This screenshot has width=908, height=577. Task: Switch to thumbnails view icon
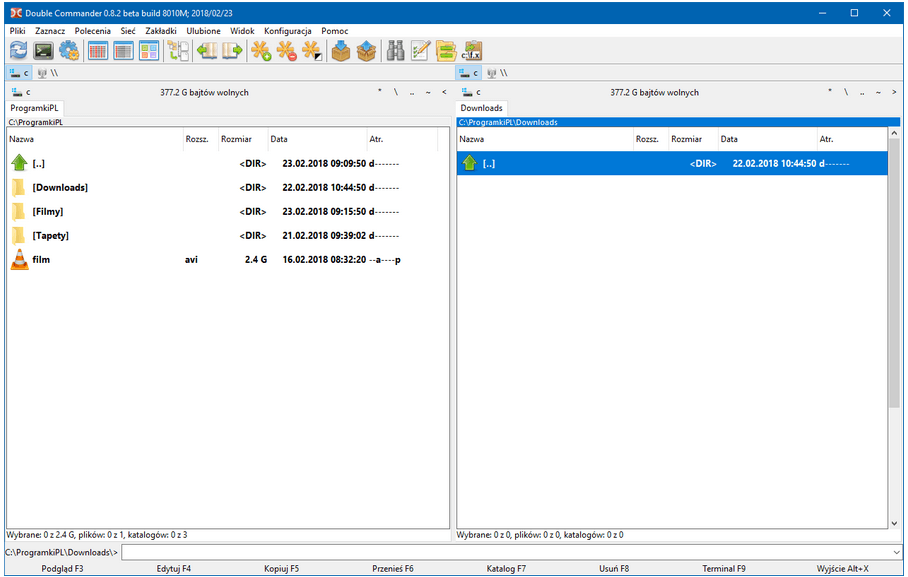(149, 51)
